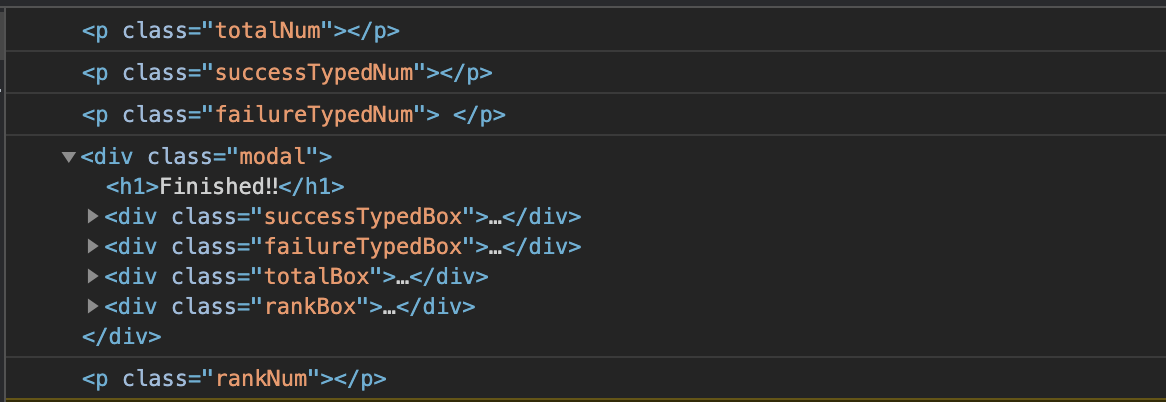
Task: Click the "totalBox" class value
Action: point(317,277)
